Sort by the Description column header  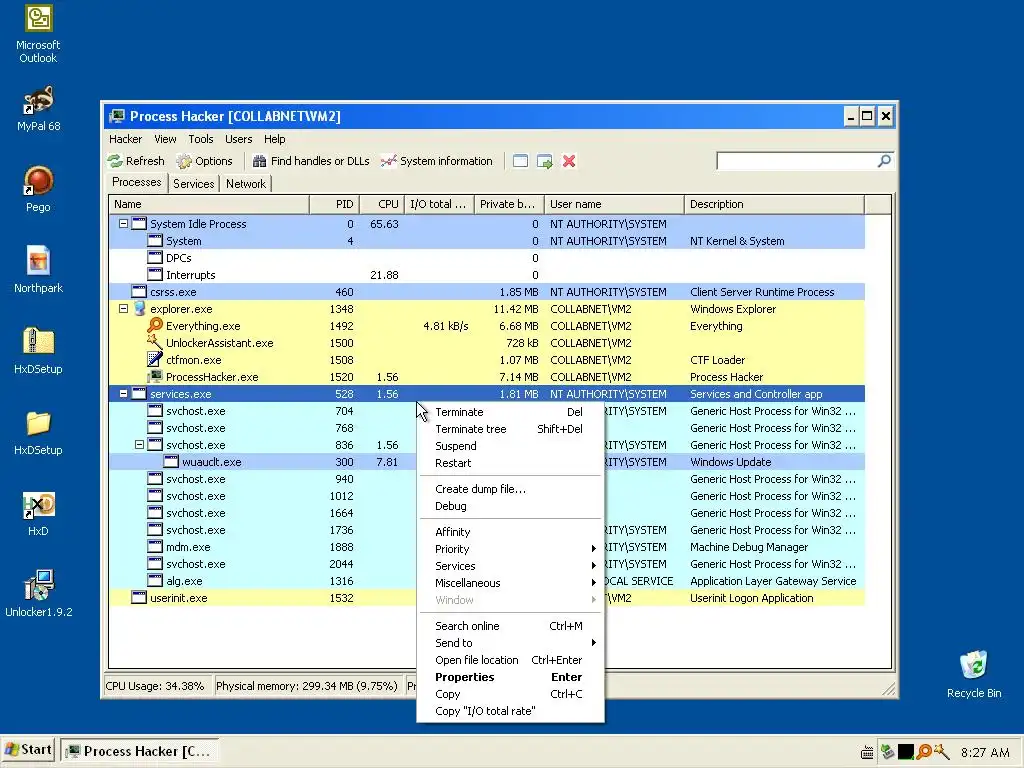(775, 204)
